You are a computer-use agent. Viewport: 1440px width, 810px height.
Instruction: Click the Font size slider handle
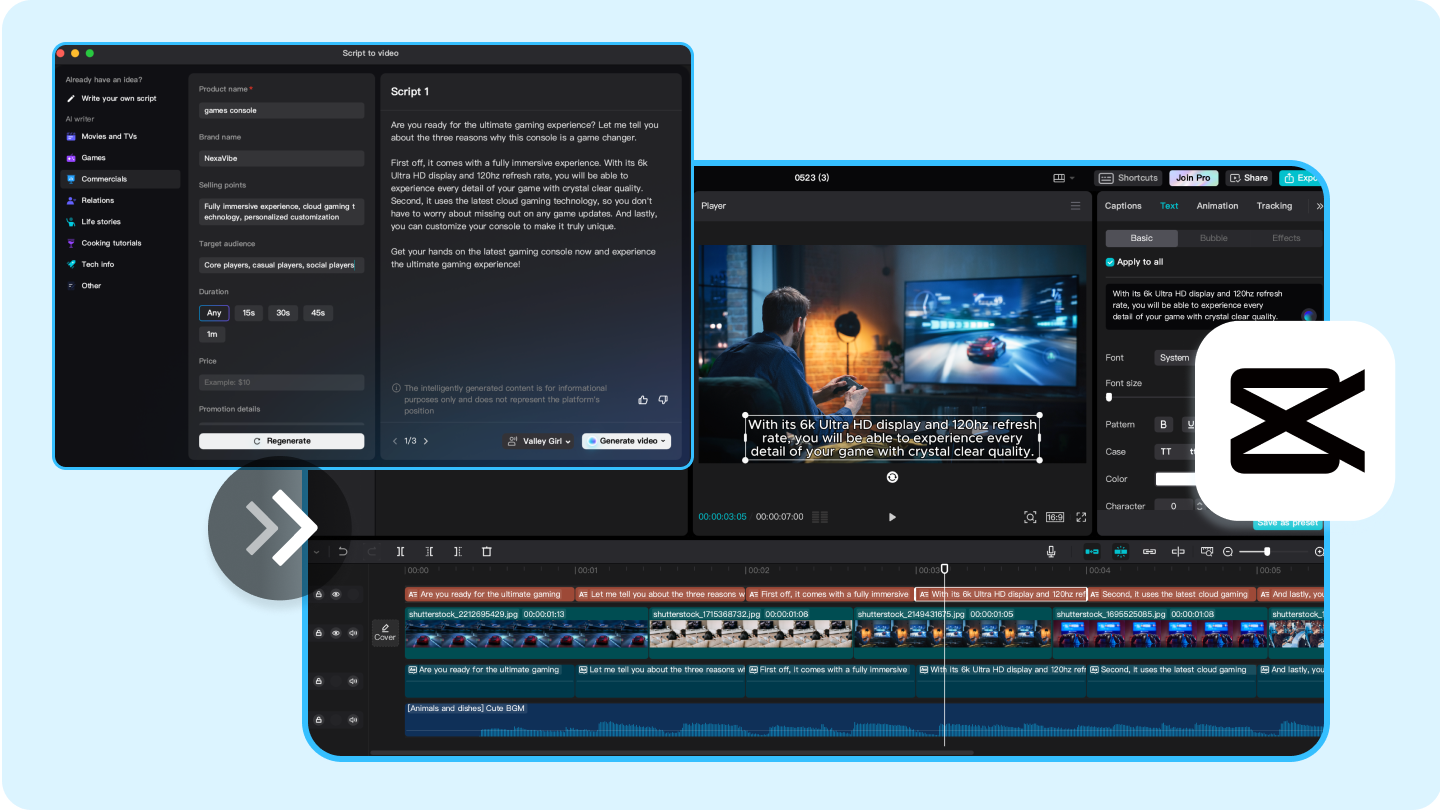[1108, 397]
